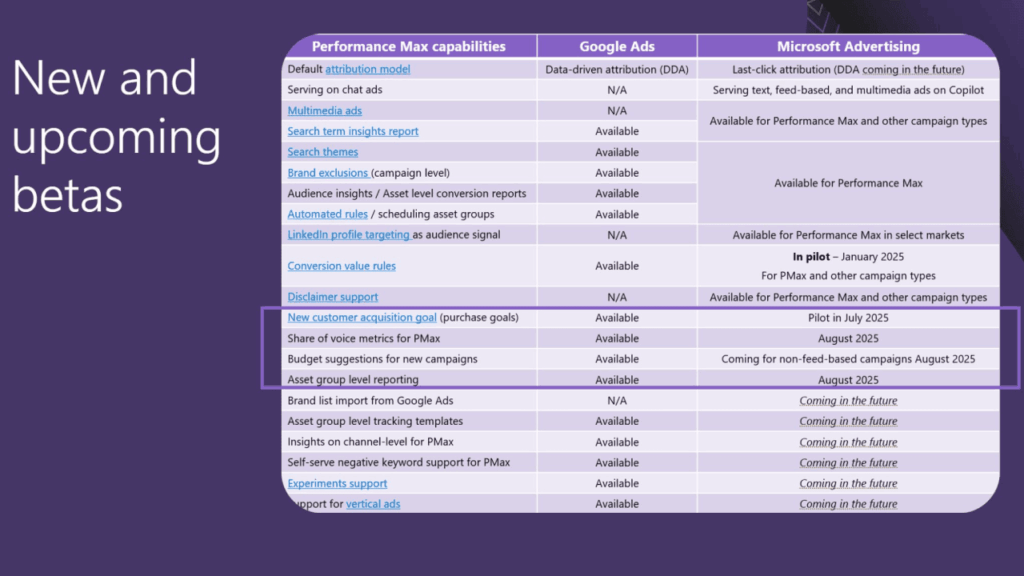Screen dimensions: 1024x576
Task: Click the Brand exclusions link
Action: [x=328, y=173]
